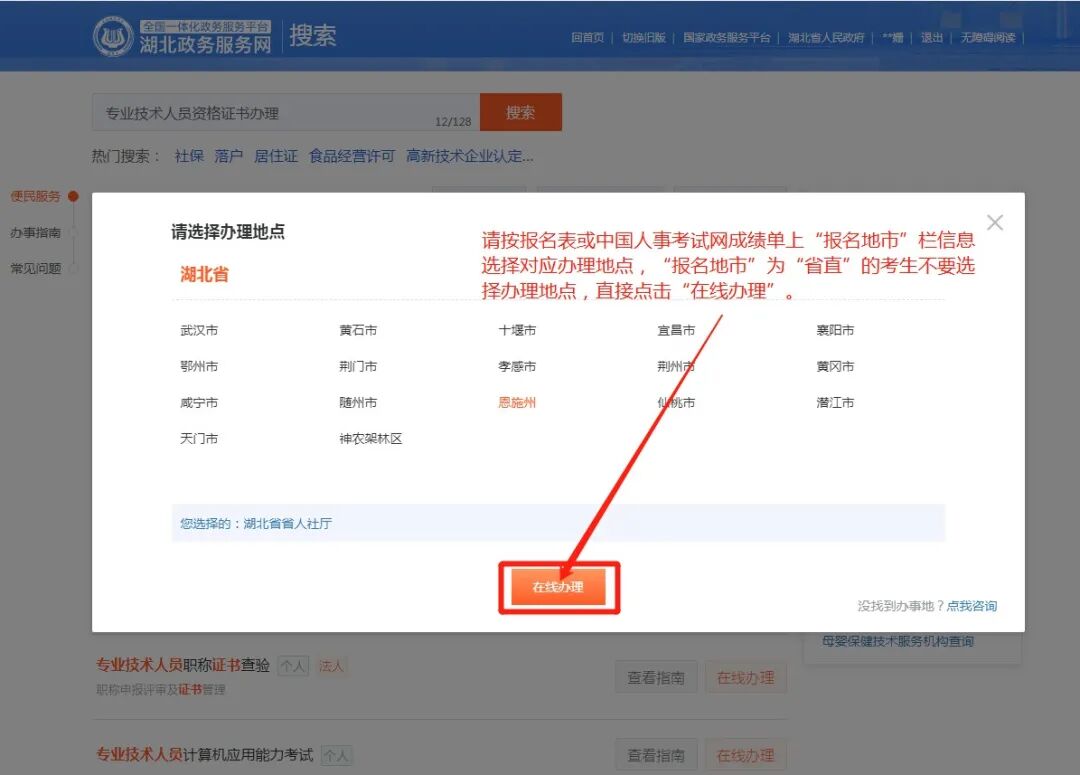The image size is (1080, 775).
Task: Click 切换旧版 in the header
Action: pyautogui.click(x=644, y=38)
